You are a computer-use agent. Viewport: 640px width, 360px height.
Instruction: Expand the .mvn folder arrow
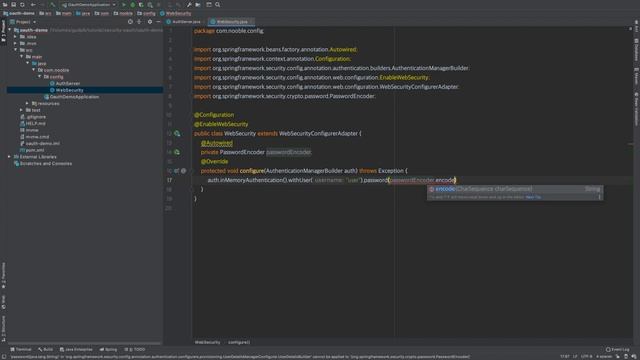coord(16,43)
